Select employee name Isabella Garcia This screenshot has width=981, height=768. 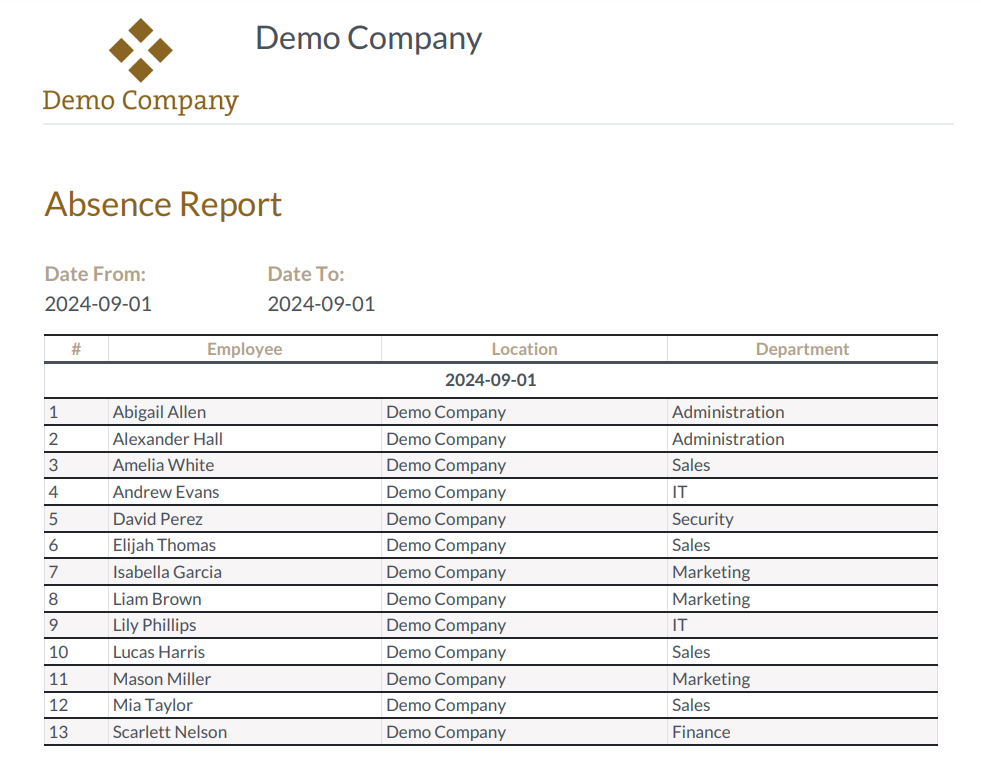167,572
